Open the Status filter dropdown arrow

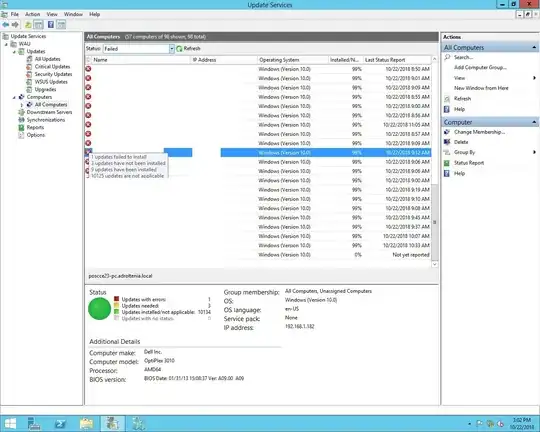[x=172, y=49]
